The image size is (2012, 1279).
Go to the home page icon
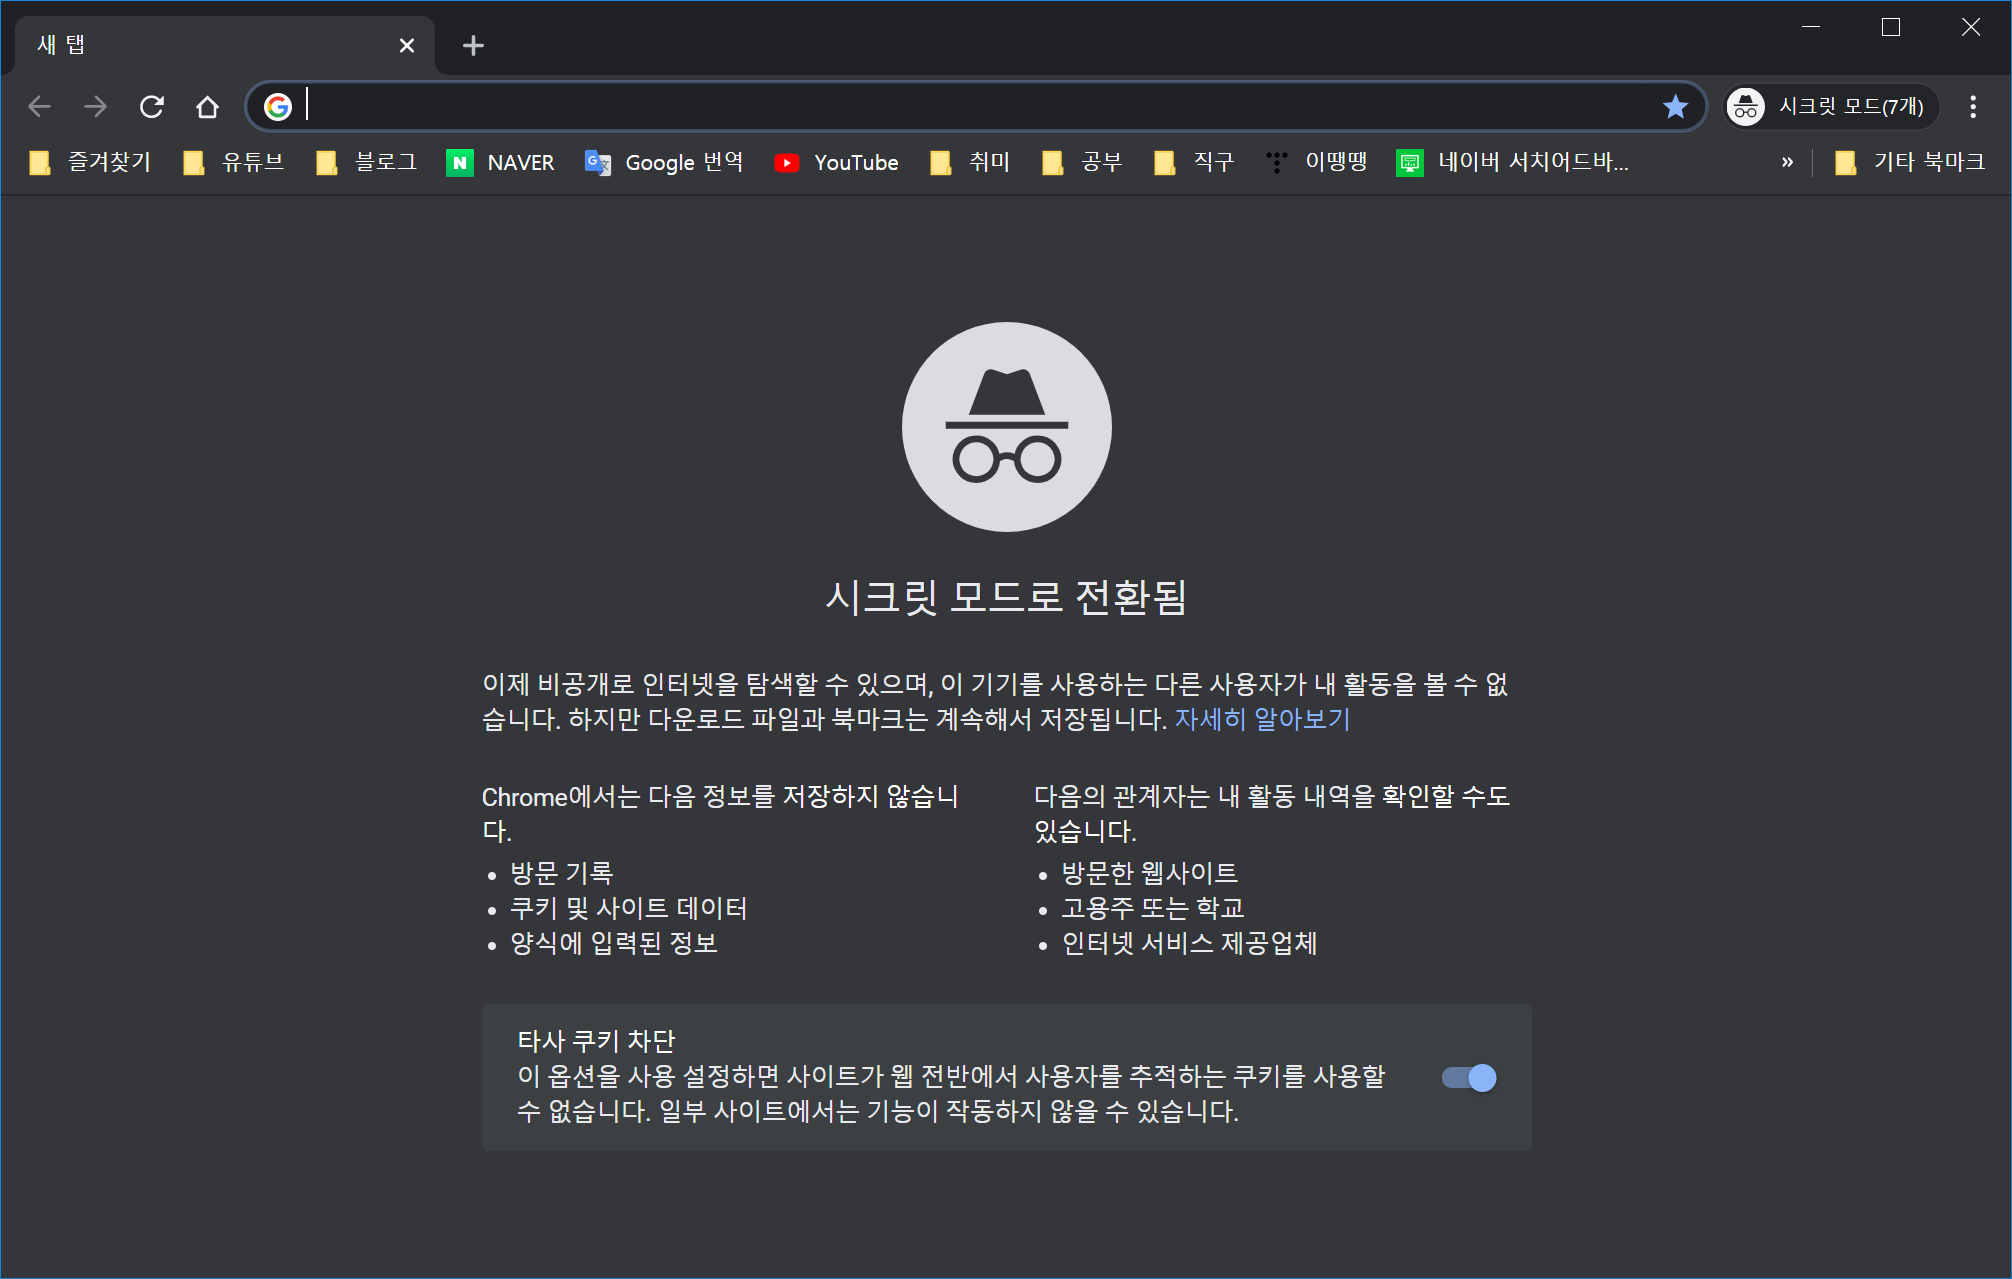click(x=207, y=107)
